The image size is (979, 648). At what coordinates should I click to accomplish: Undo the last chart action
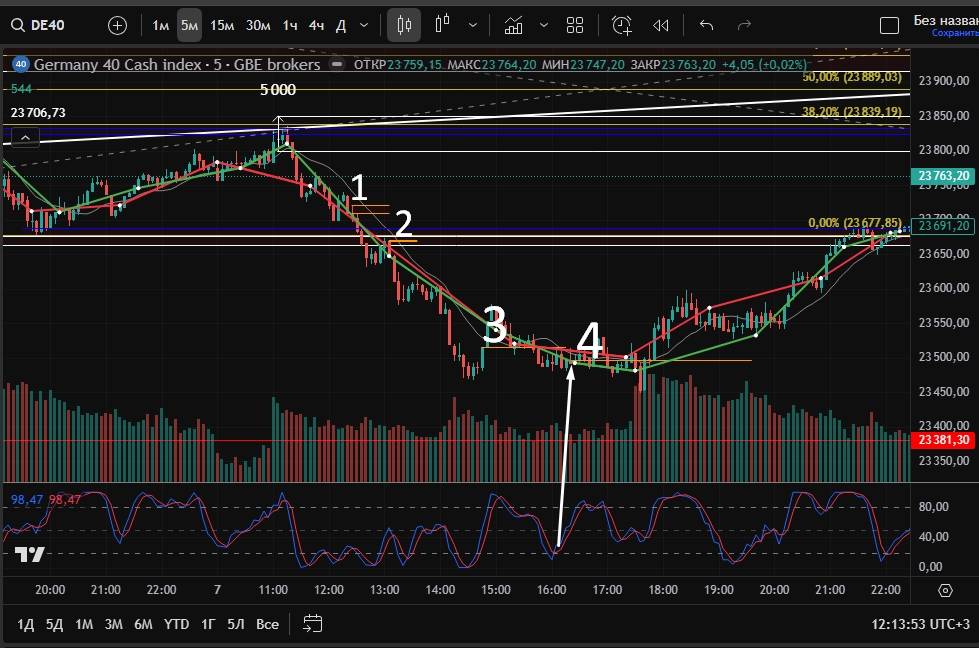[707, 25]
